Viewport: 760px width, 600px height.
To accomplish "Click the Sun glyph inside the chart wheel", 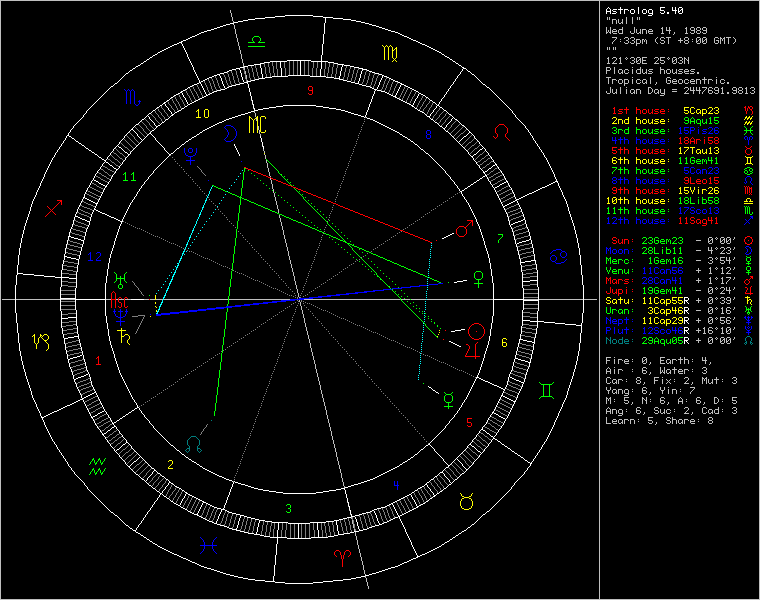I will (x=477, y=330).
